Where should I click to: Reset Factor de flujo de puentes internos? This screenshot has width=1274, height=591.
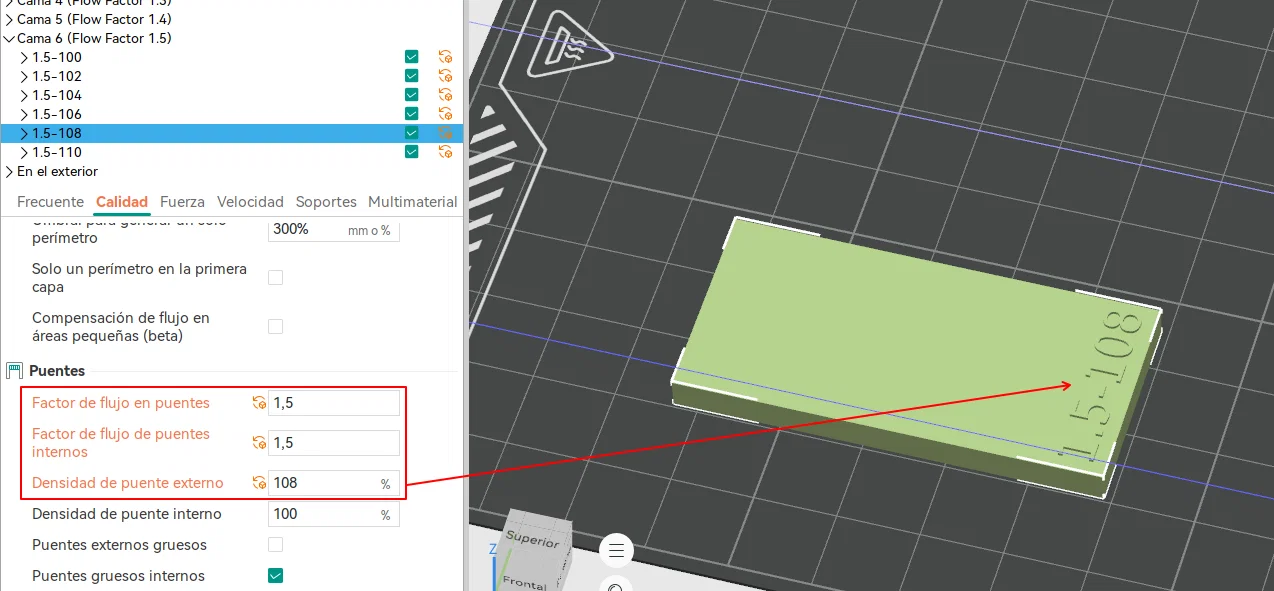point(259,442)
